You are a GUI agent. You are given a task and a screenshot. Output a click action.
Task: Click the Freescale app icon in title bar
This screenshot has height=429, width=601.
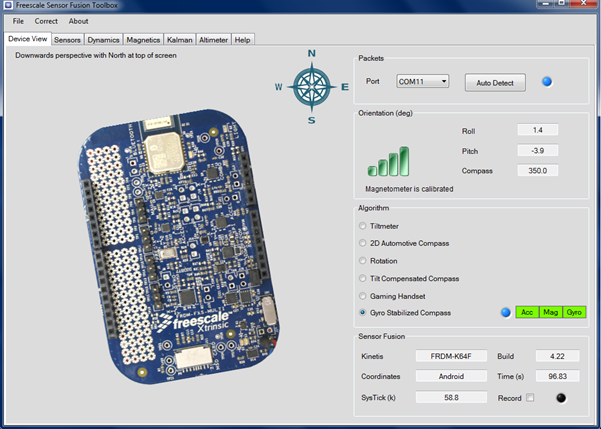[8, 5]
